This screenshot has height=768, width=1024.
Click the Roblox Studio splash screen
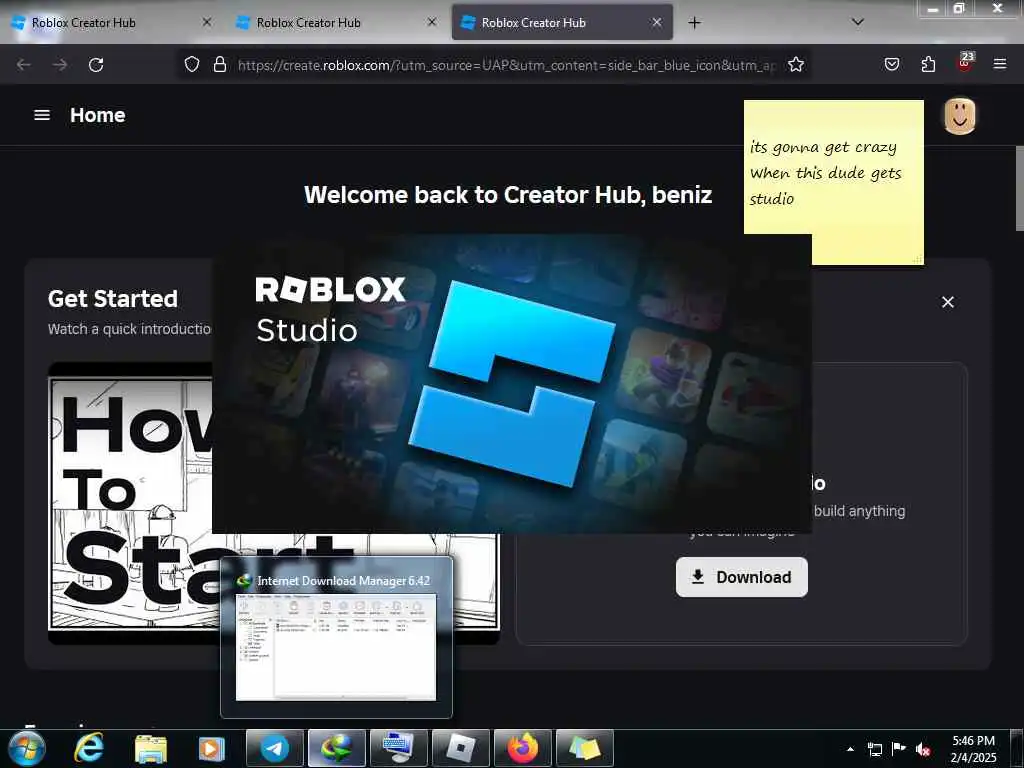point(512,384)
